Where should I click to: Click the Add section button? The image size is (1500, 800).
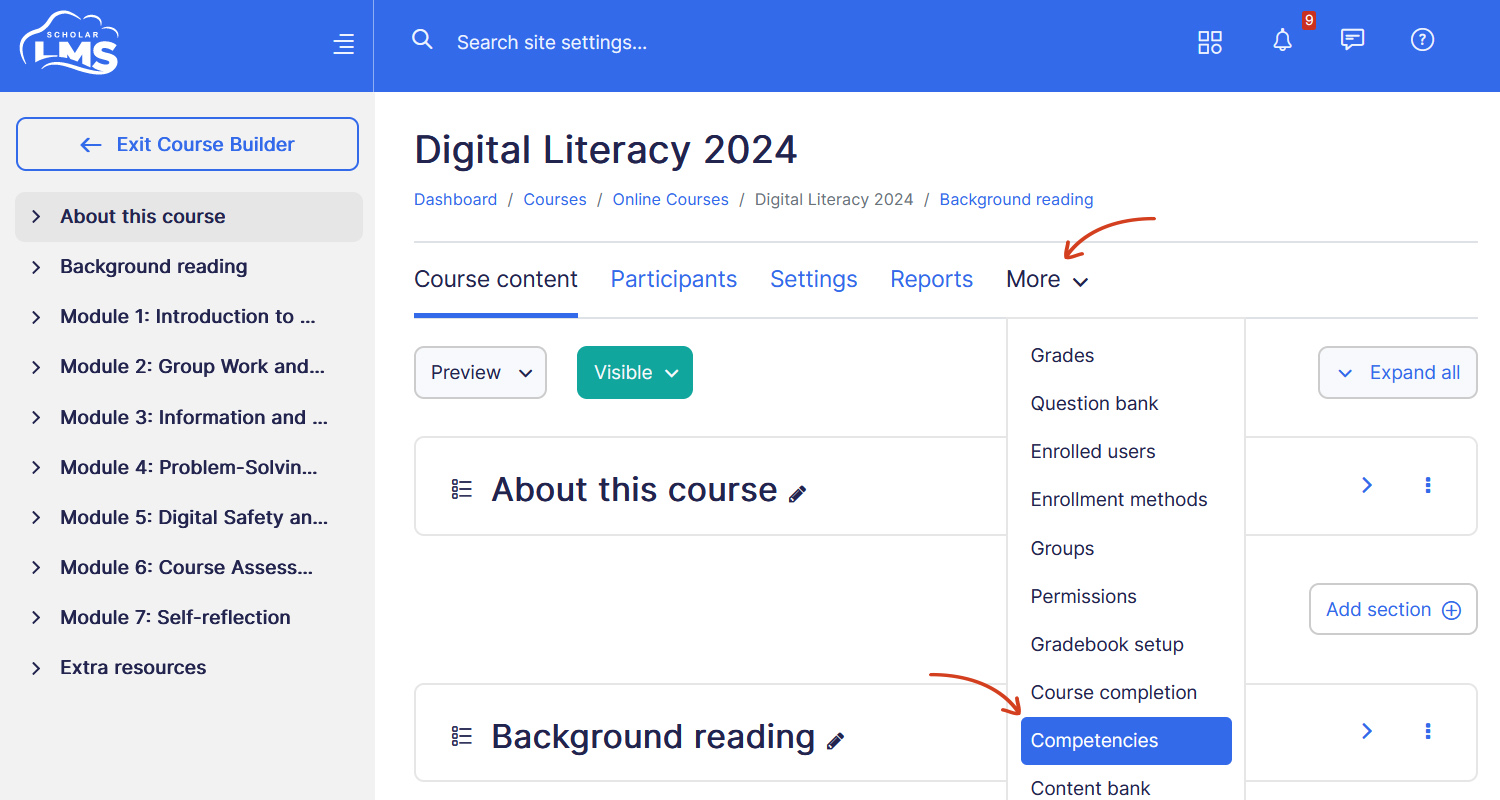coord(1392,610)
